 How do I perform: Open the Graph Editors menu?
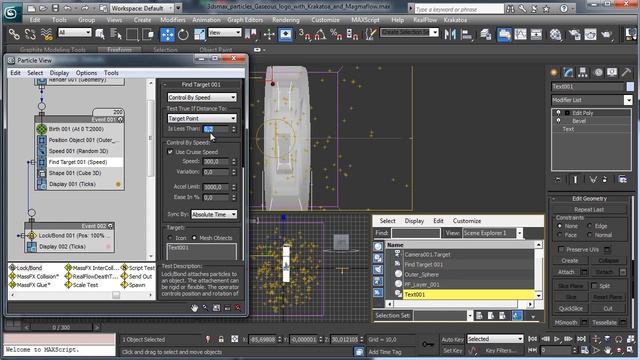click(x=245, y=20)
